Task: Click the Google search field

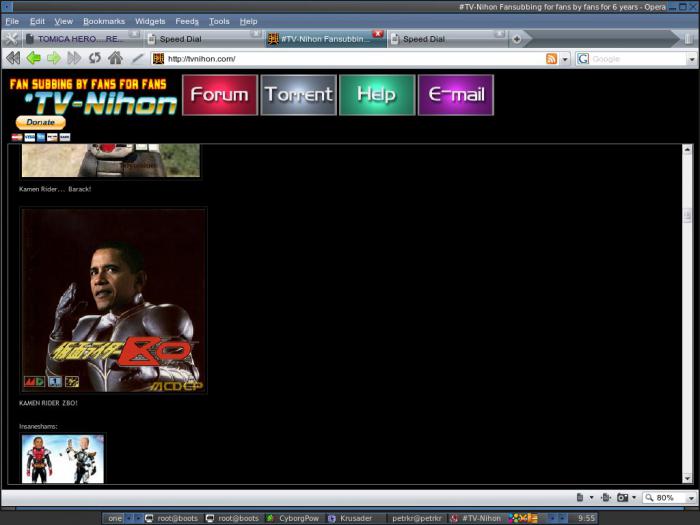Action: (x=638, y=59)
